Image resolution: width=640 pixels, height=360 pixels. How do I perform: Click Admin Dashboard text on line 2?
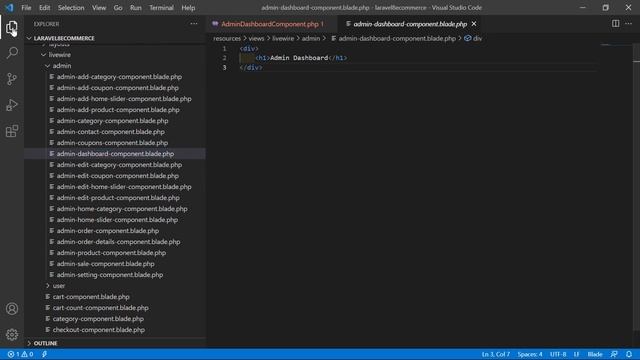pyautogui.click(x=299, y=58)
